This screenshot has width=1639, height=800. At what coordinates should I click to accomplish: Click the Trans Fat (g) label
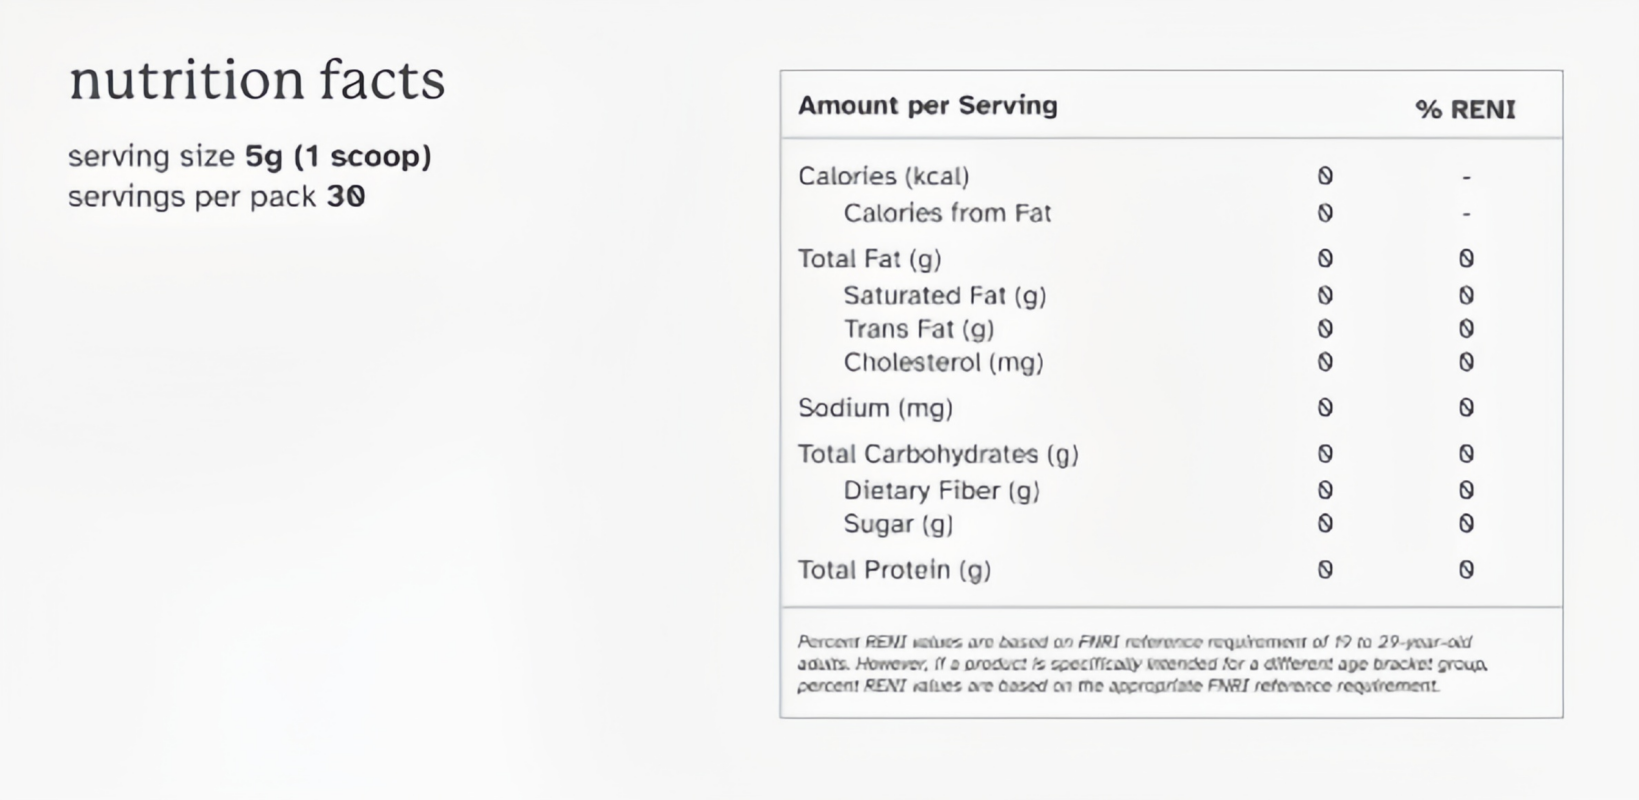(918, 329)
